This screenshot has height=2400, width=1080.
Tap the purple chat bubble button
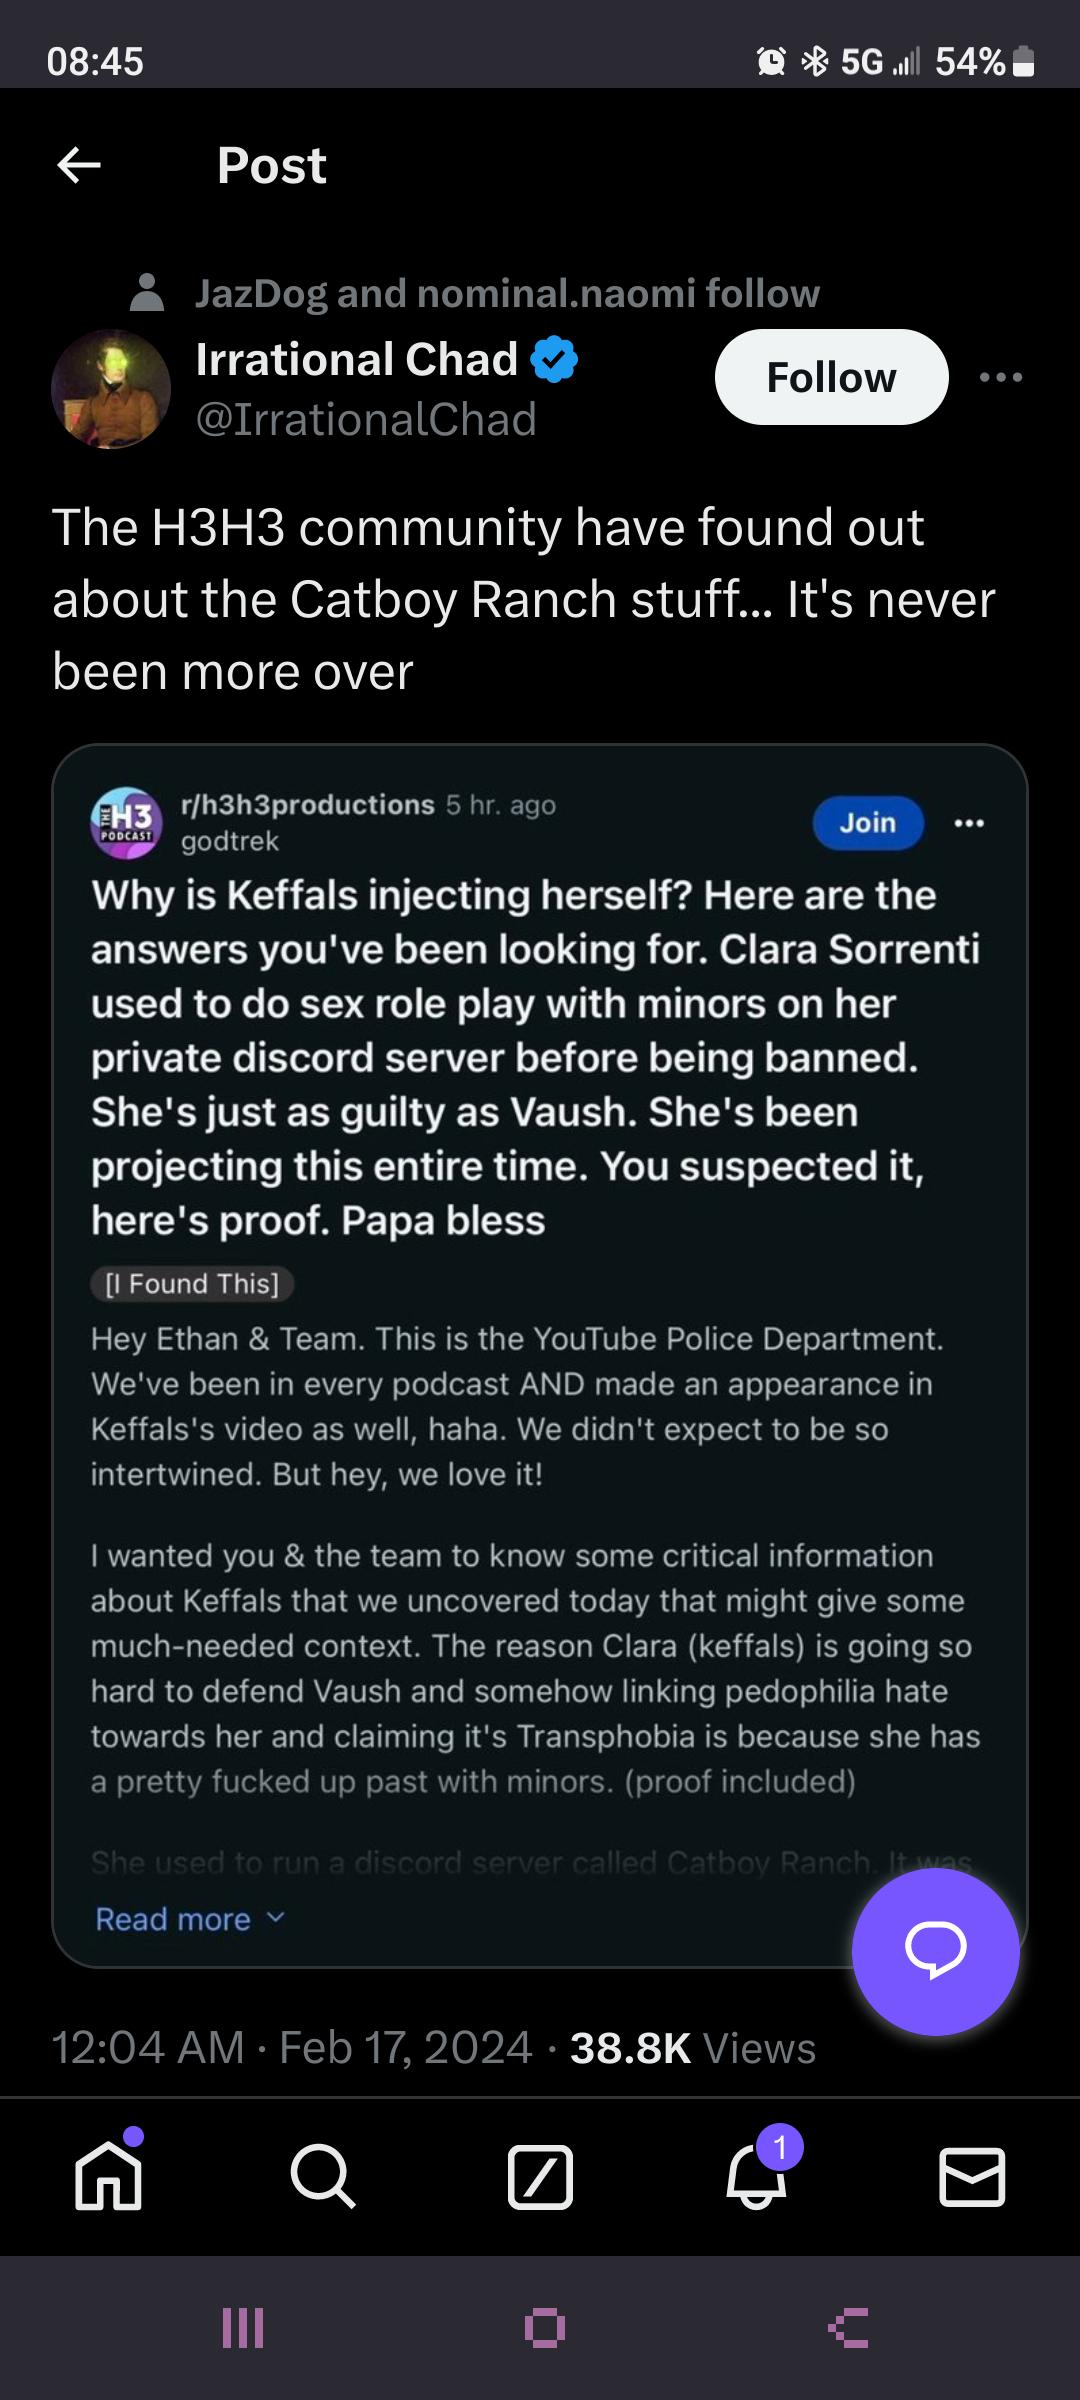coord(935,1951)
